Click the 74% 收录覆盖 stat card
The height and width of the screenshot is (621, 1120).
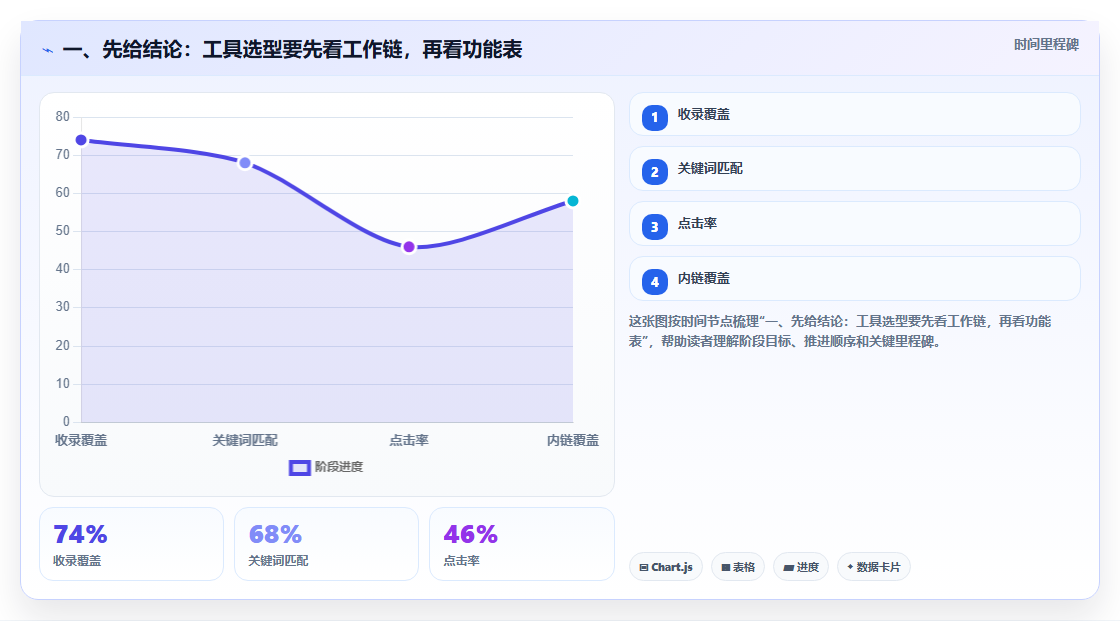[131, 544]
